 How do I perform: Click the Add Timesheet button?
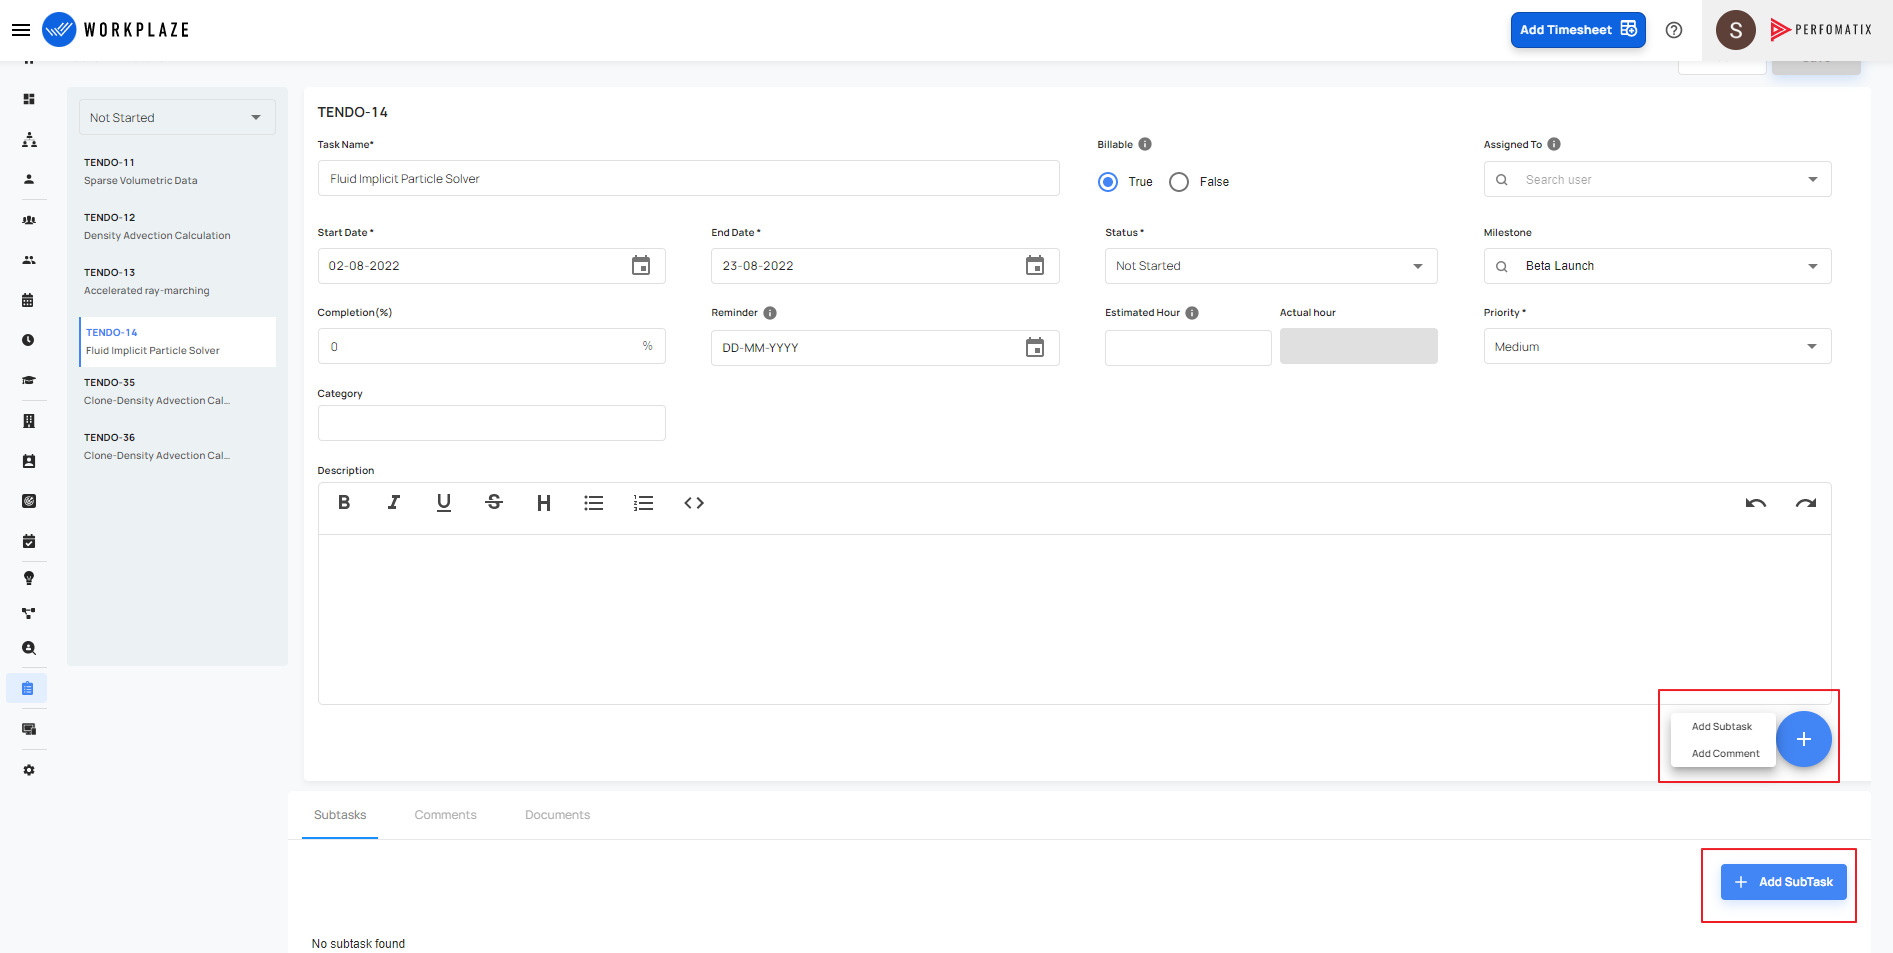click(1578, 30)
